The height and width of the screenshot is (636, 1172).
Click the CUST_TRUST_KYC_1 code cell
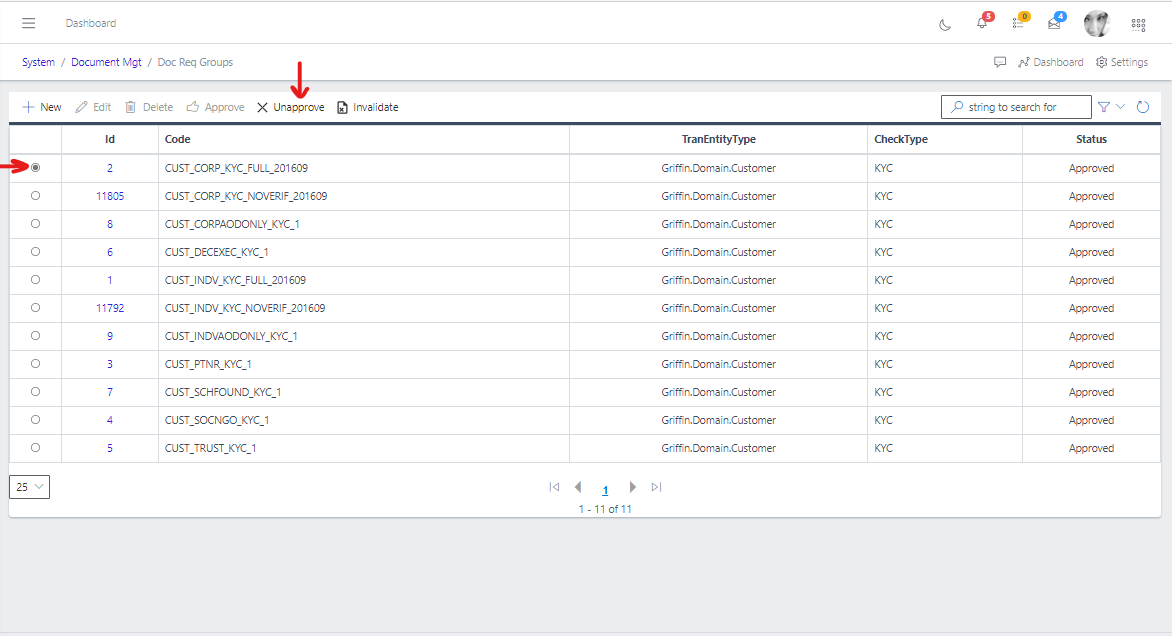(363, 448)
